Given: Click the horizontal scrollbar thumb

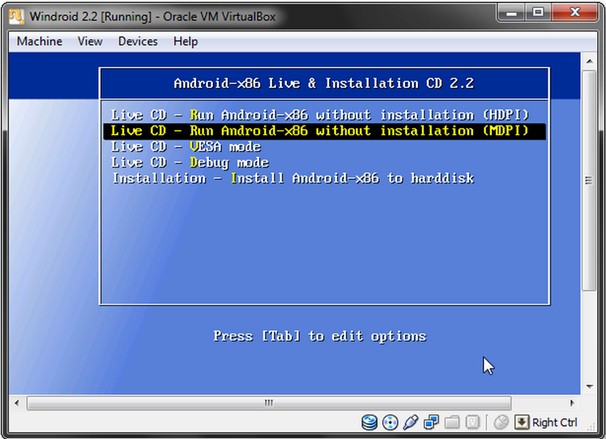Looking at the screenshot, I should point(269,403).
